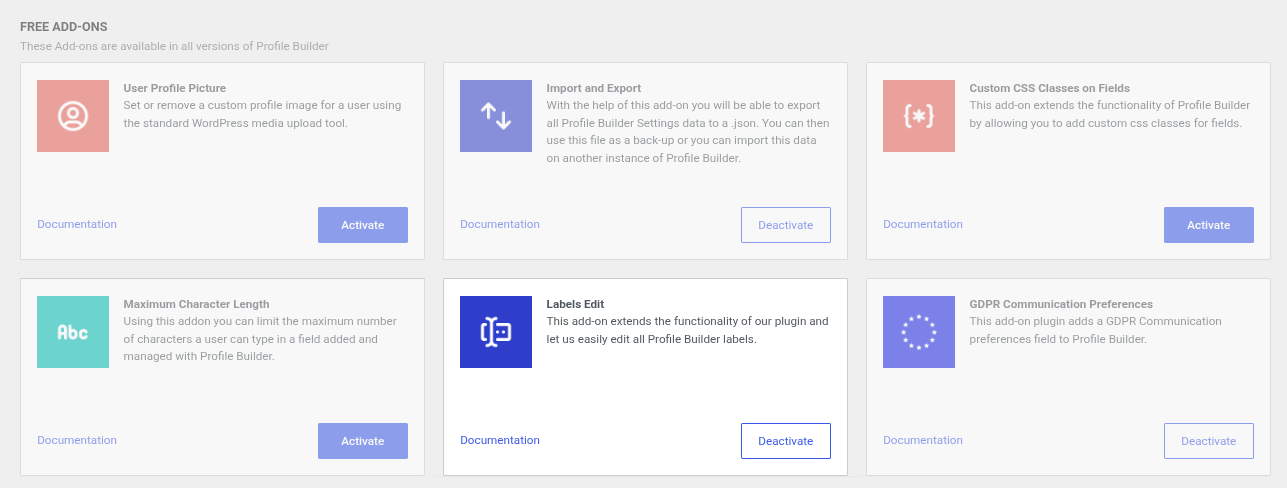Open Documentation for Import and Export
Screen dimensions: 1287x488
[500, 224]
